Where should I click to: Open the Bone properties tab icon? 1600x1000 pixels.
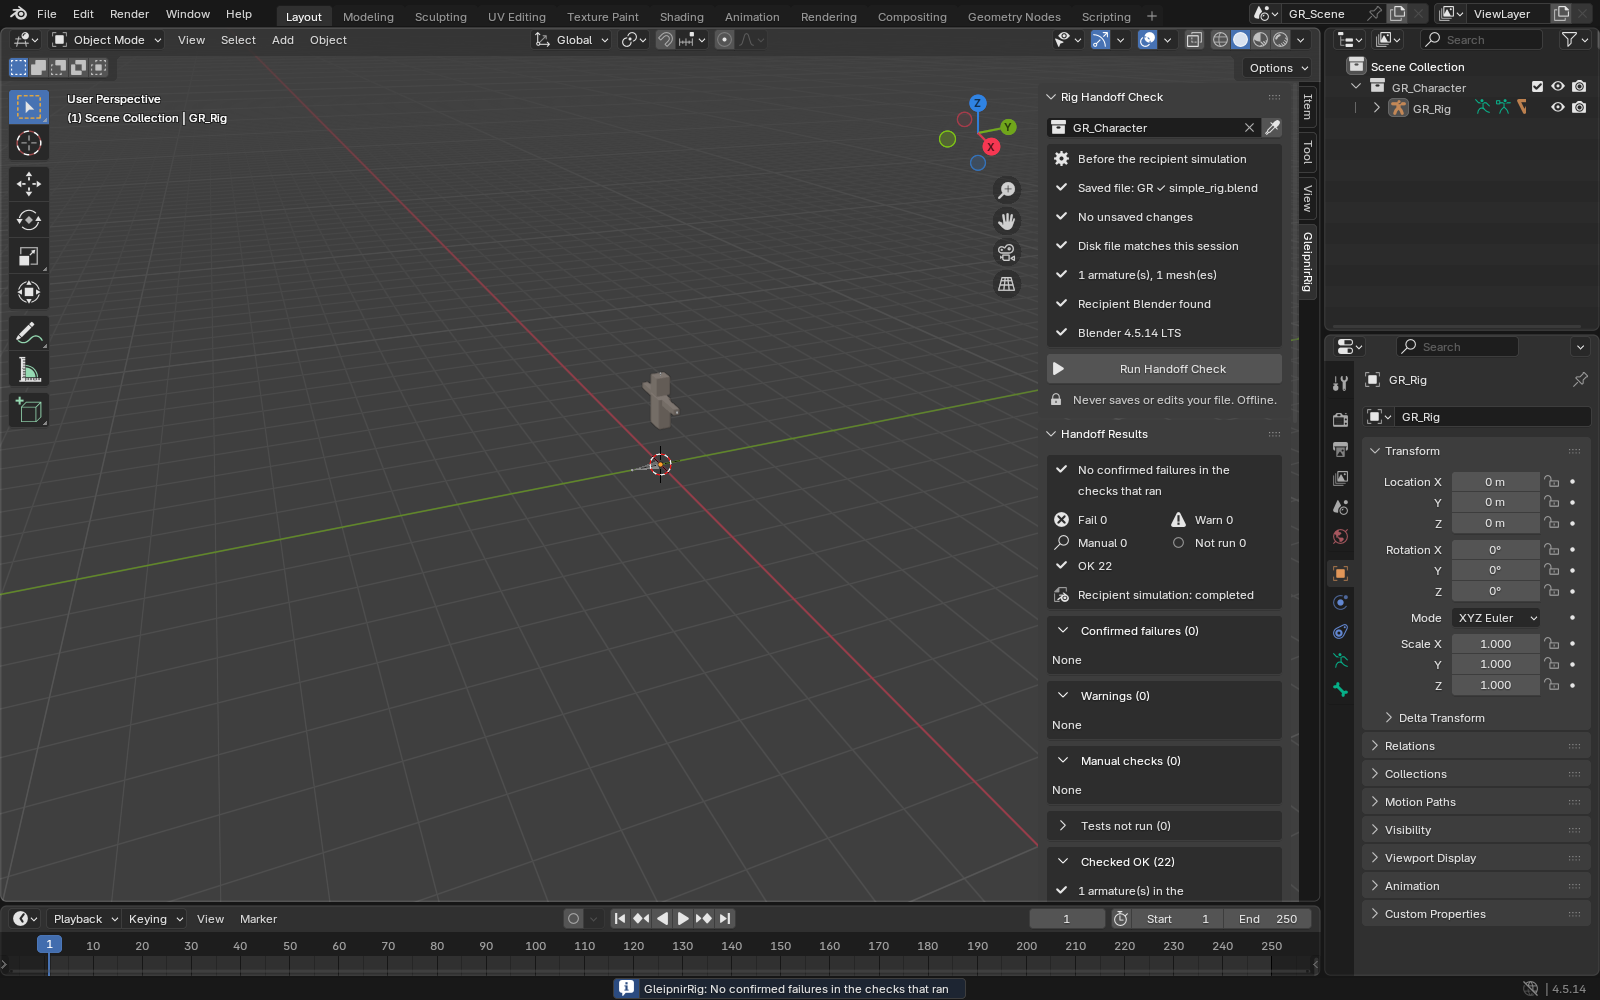1341,690
